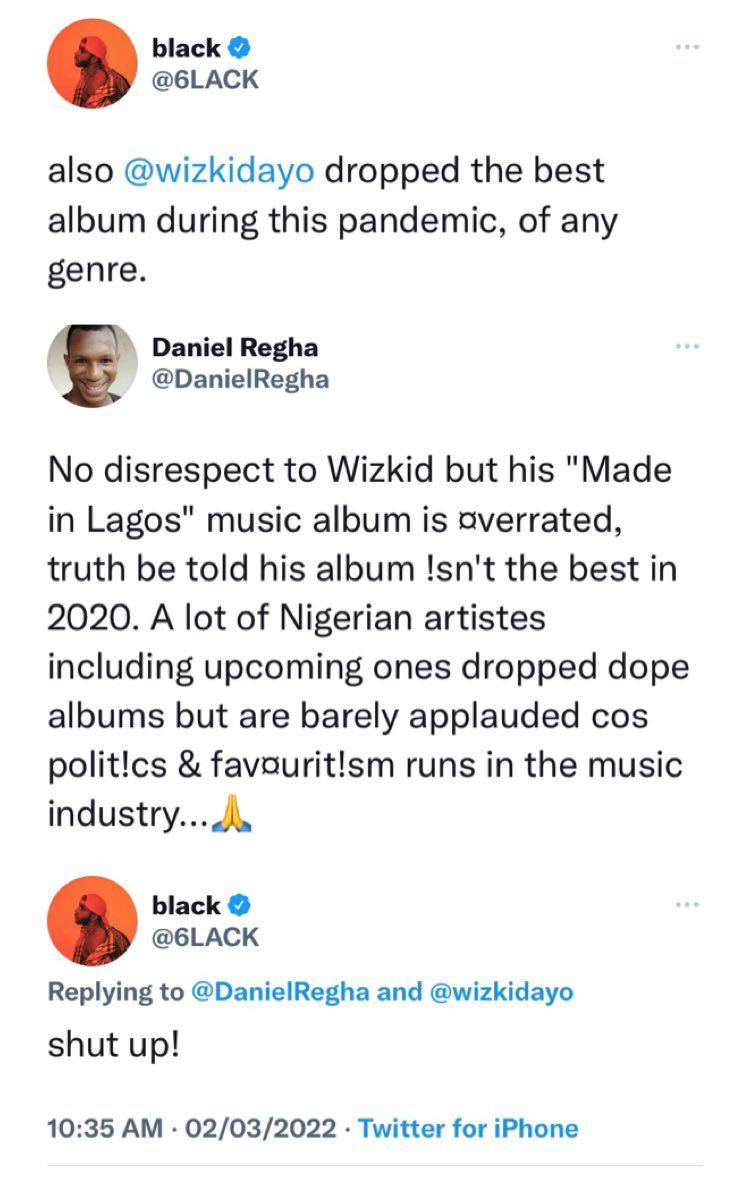This screenshot has width=750, height=1190.
Task: Click the timestamp 10:35 AM
Action: click(x=102, y=1128)
